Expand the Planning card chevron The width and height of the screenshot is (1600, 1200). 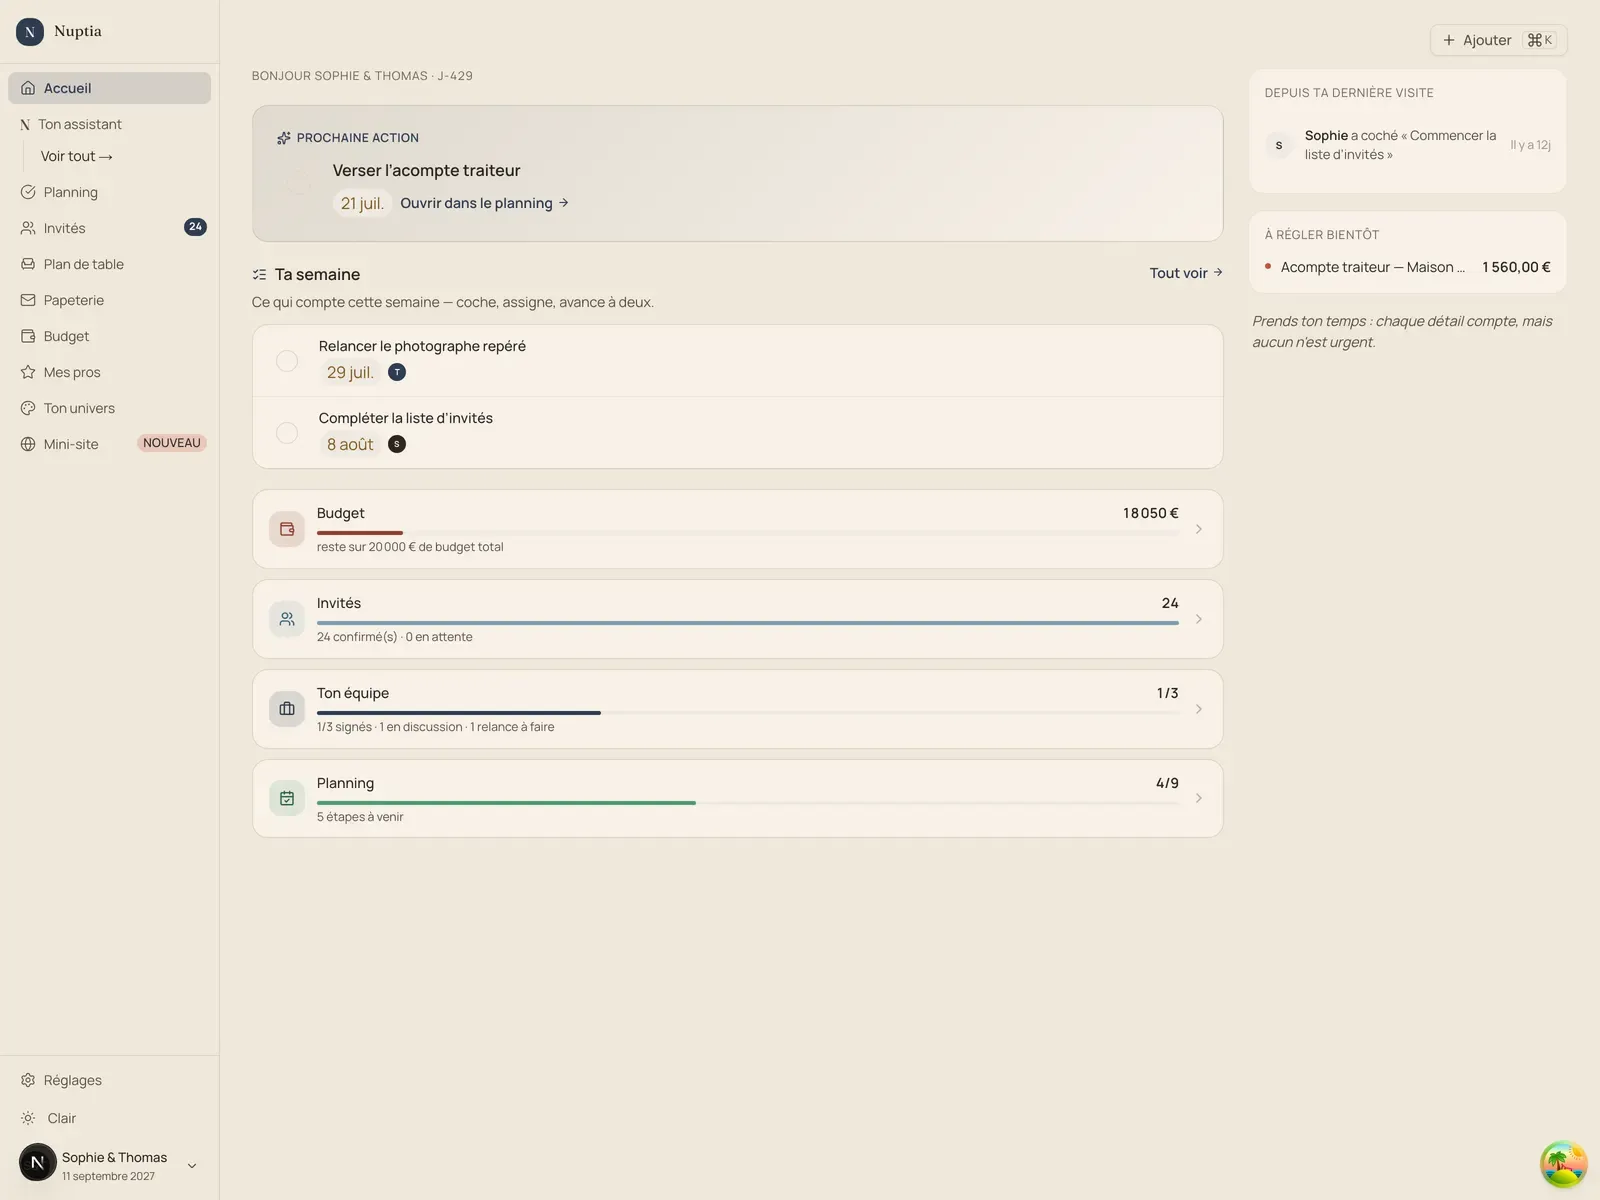(x=1198, y=798)
